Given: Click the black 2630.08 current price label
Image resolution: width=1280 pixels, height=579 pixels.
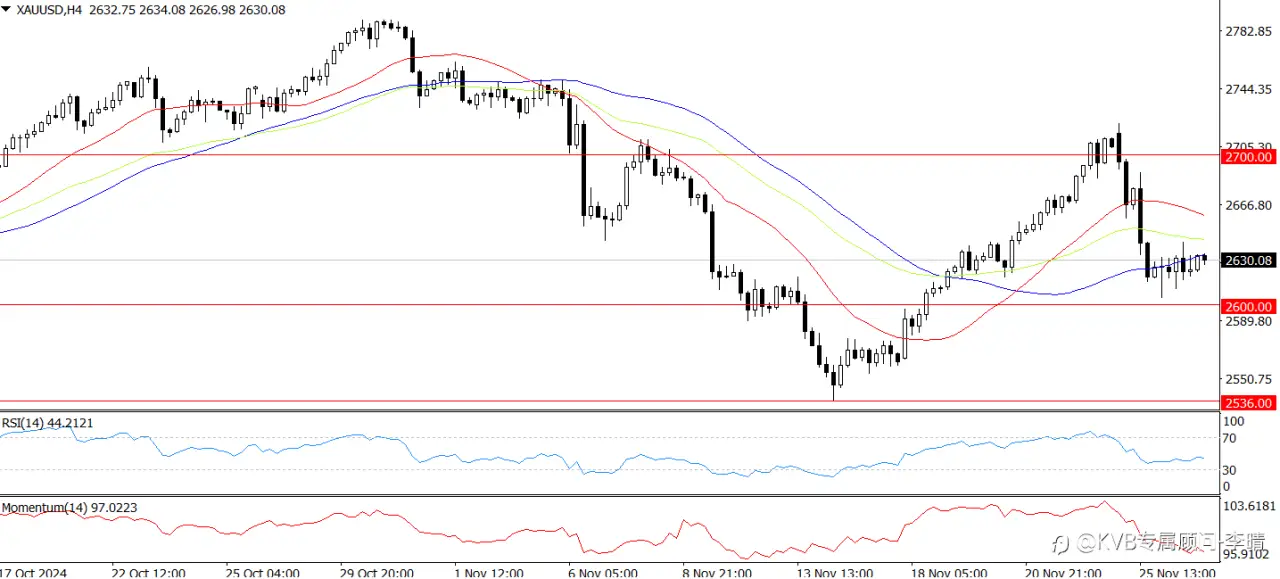Looking at the screenshot, I should (1248, 261).
